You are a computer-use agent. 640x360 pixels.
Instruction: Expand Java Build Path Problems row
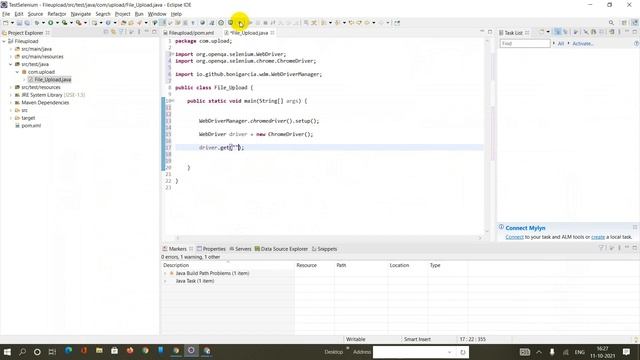point(165,273)
